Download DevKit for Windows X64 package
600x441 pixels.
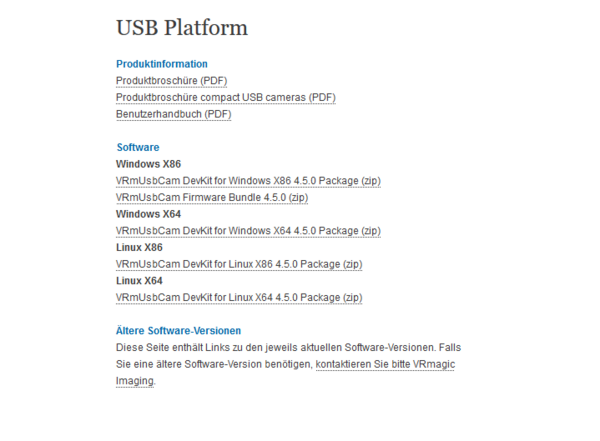(x=248, y=231)
